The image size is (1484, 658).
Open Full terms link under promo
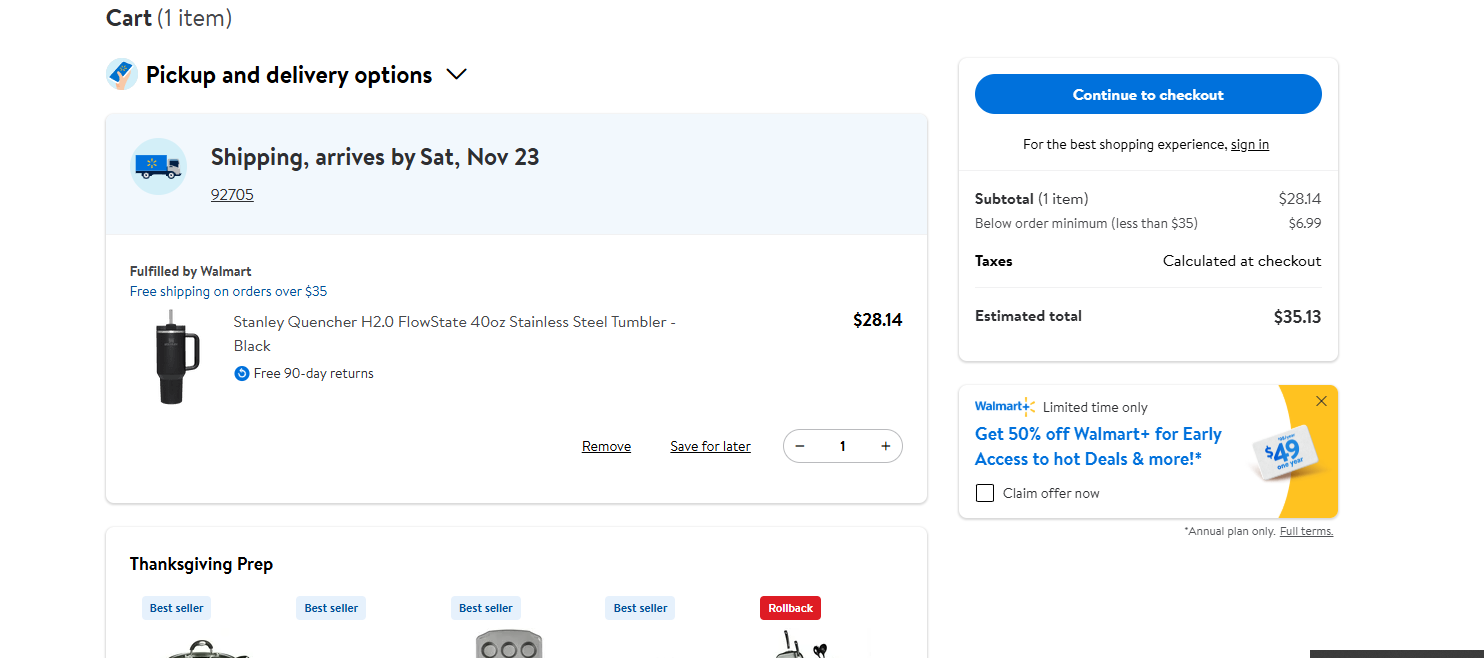click(1306, 531)
